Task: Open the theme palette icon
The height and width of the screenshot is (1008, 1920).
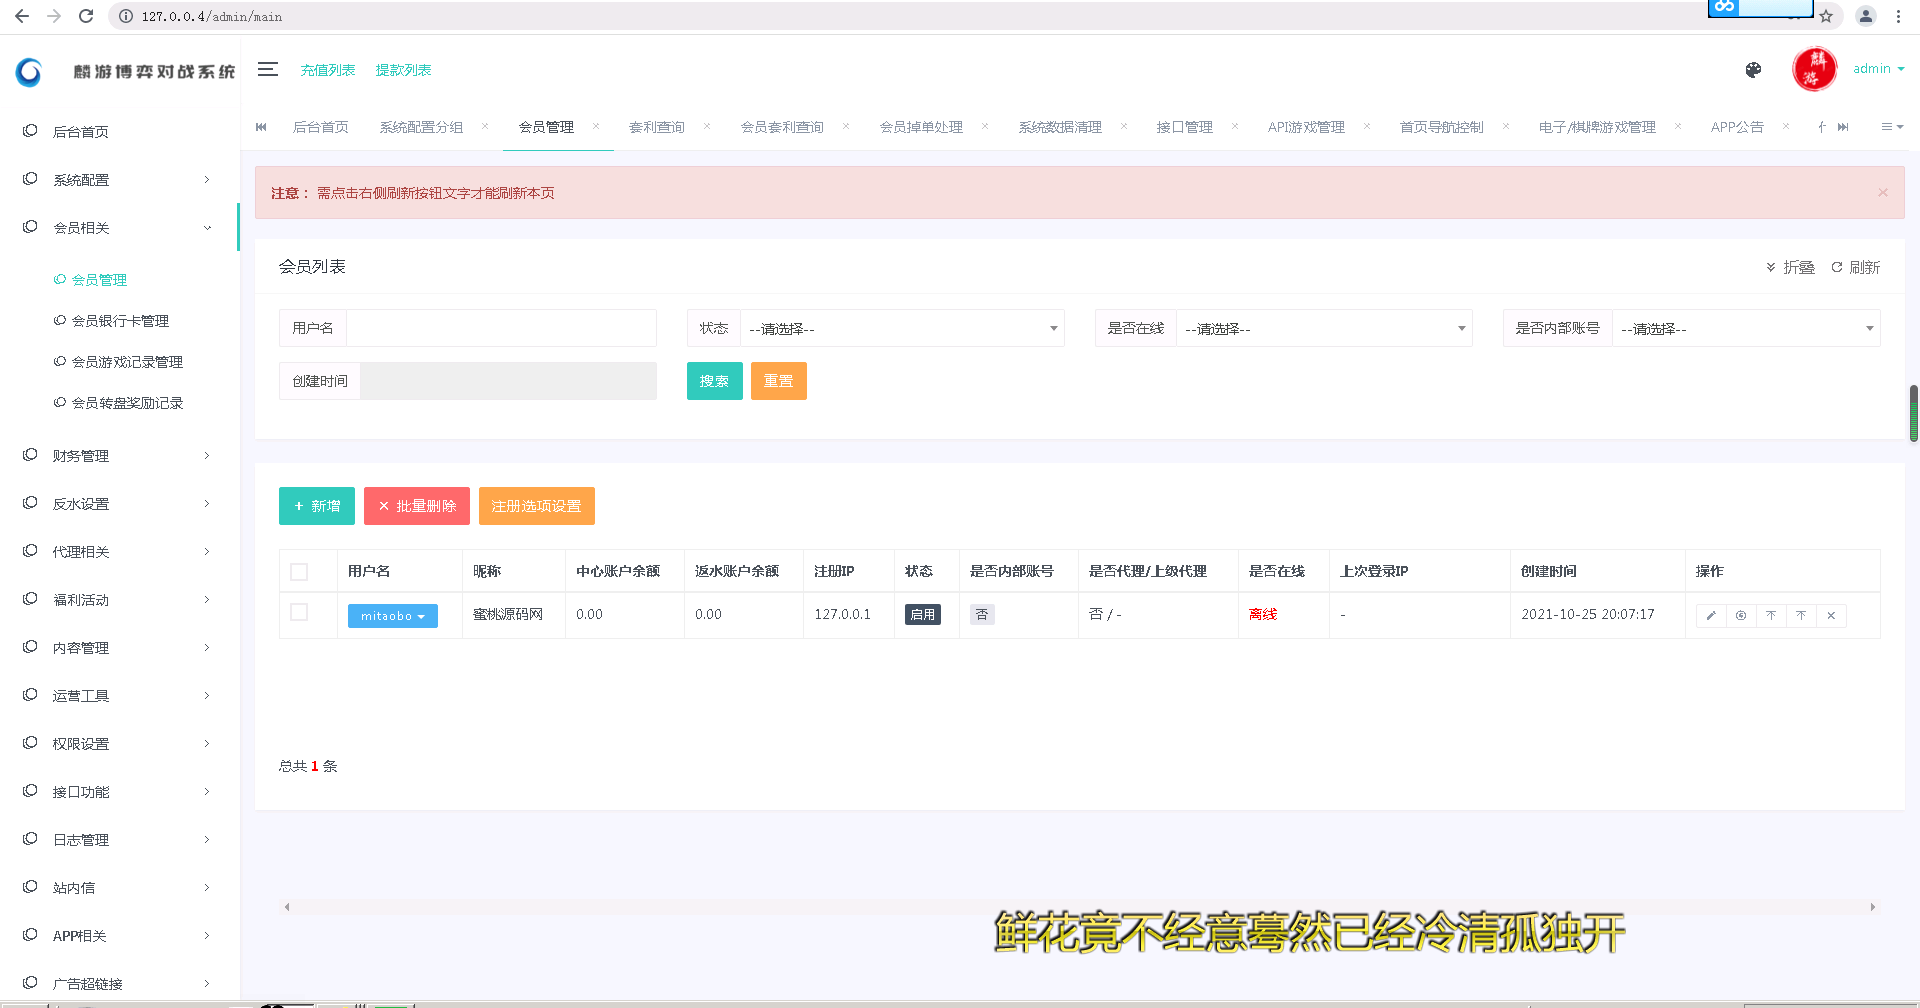Action: click(x=1753, y=70)
